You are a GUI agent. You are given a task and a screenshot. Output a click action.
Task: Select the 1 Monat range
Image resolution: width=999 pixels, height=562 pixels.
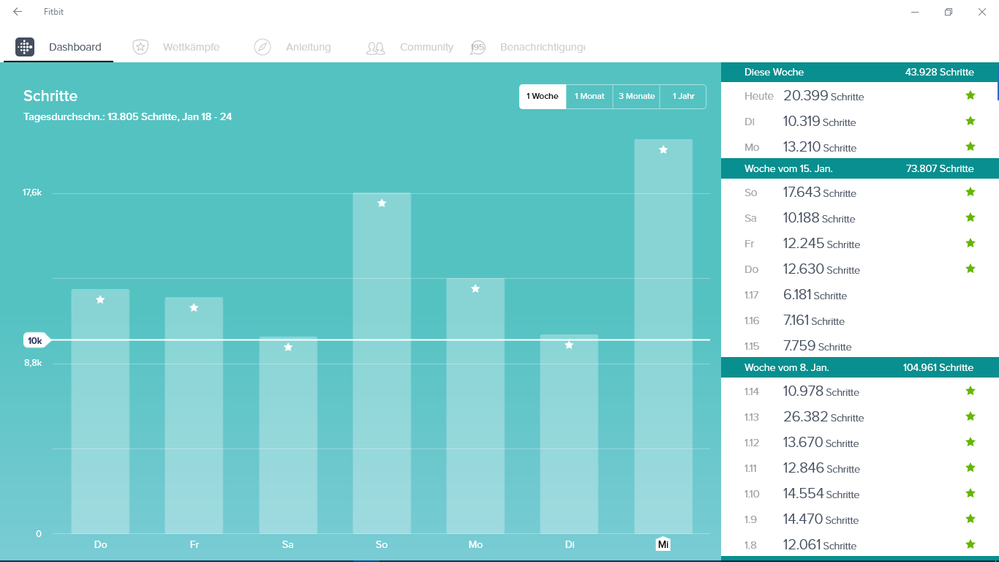point(589,96)
